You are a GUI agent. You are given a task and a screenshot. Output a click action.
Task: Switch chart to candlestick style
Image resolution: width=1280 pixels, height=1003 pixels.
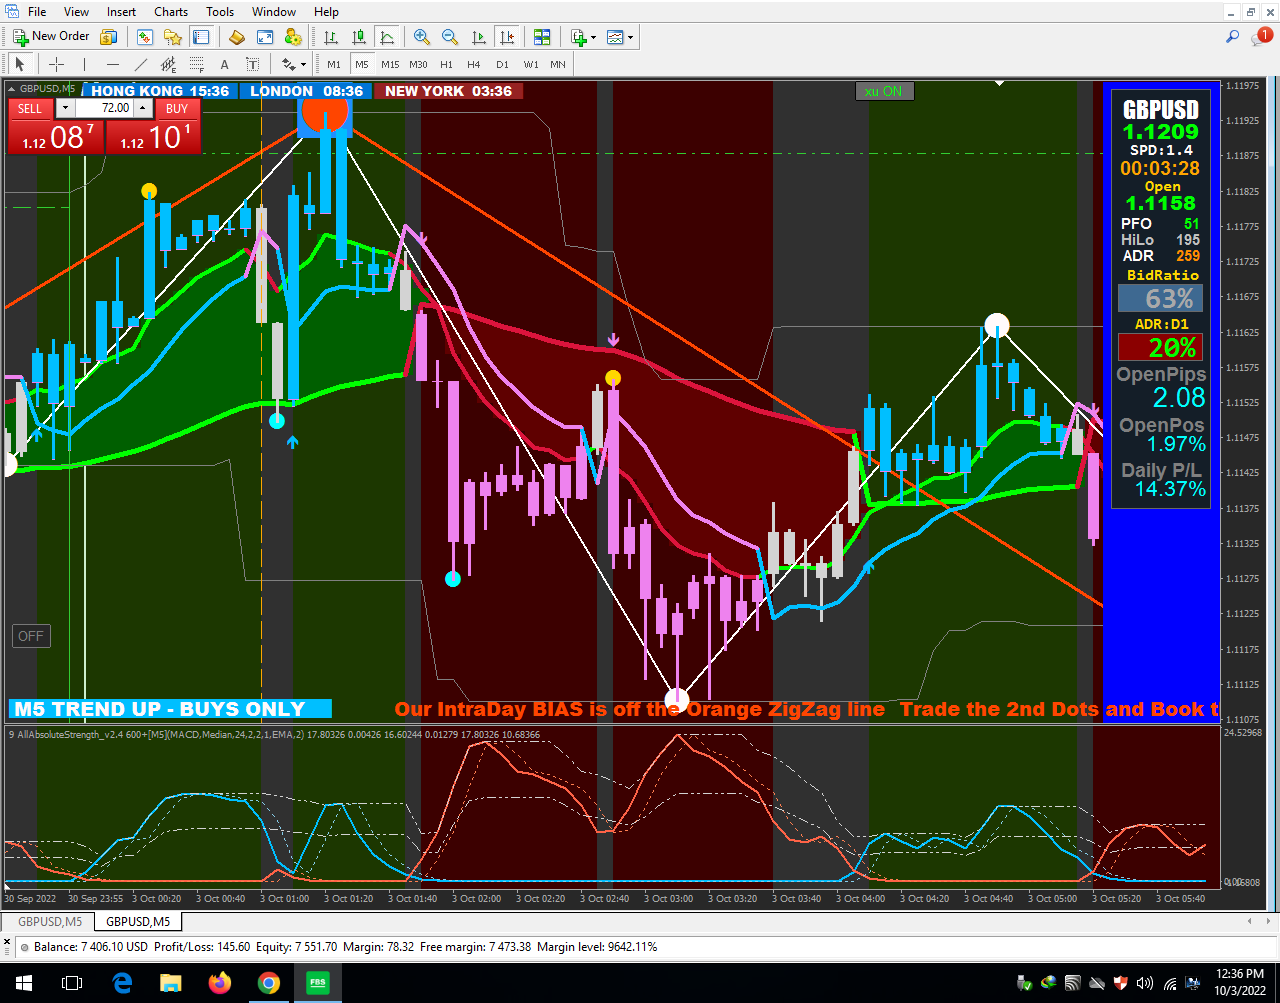click(359, 37)
